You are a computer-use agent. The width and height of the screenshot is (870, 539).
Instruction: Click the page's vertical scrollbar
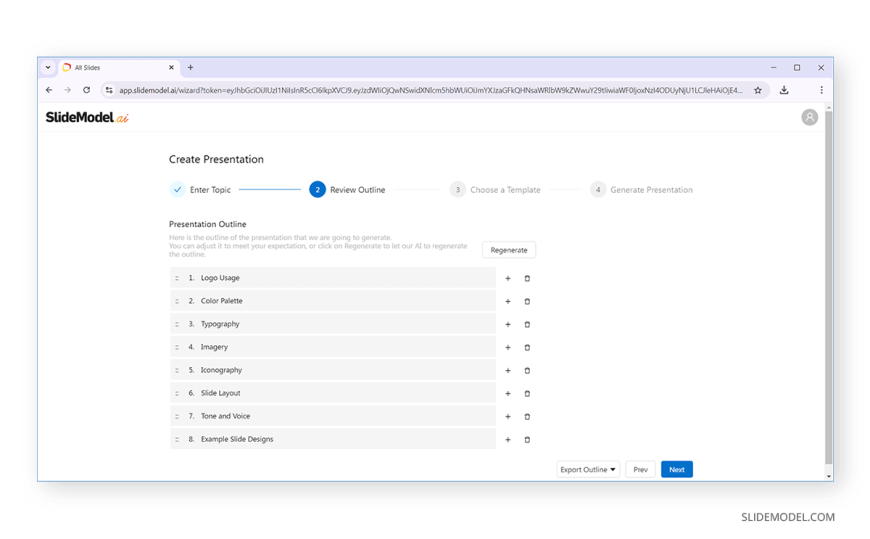(x=828, y=290)
